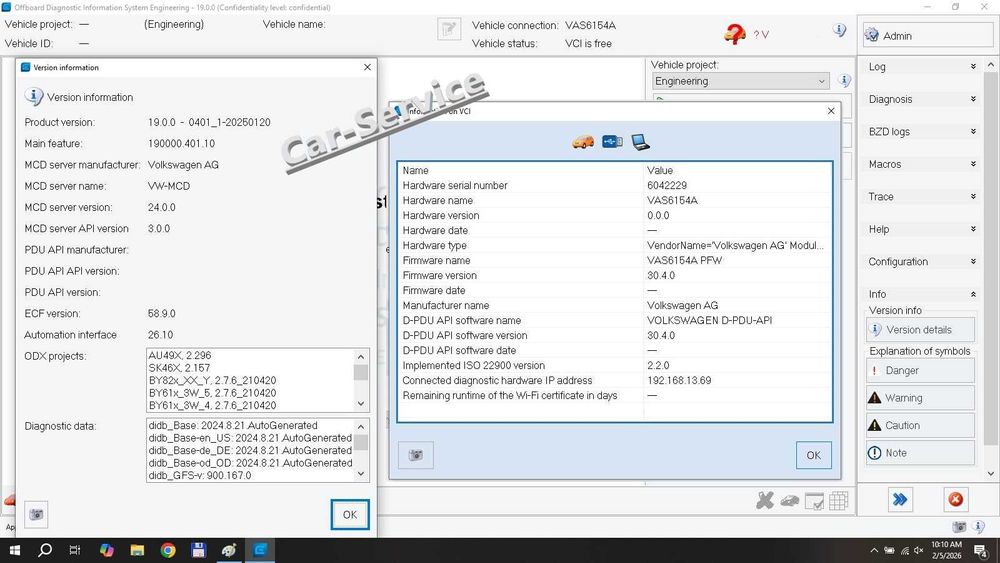Select ODX project 'SK46X, 2.157'

click(179, 368)
